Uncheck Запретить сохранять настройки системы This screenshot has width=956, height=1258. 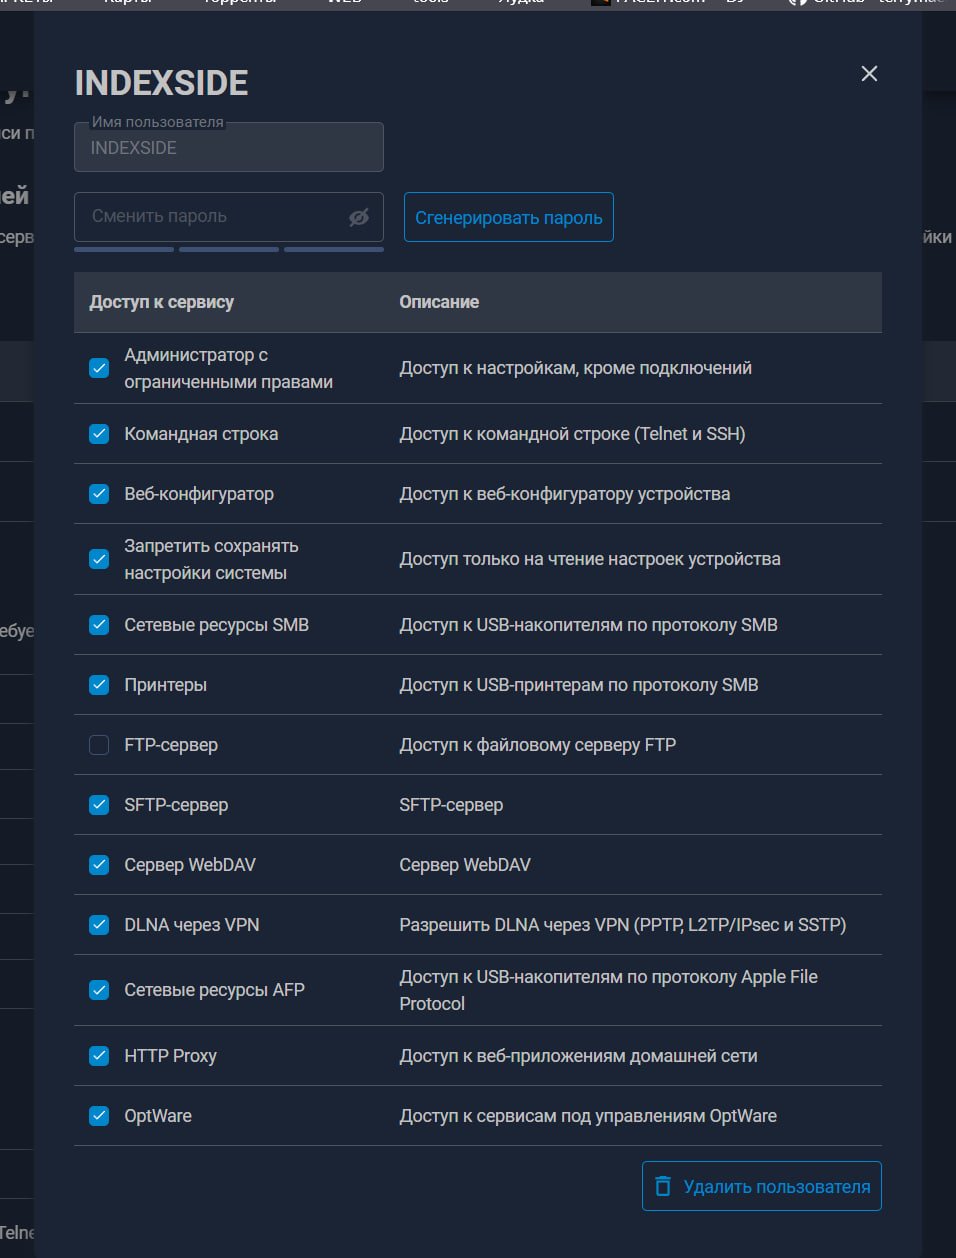click(x=99, y=559)
